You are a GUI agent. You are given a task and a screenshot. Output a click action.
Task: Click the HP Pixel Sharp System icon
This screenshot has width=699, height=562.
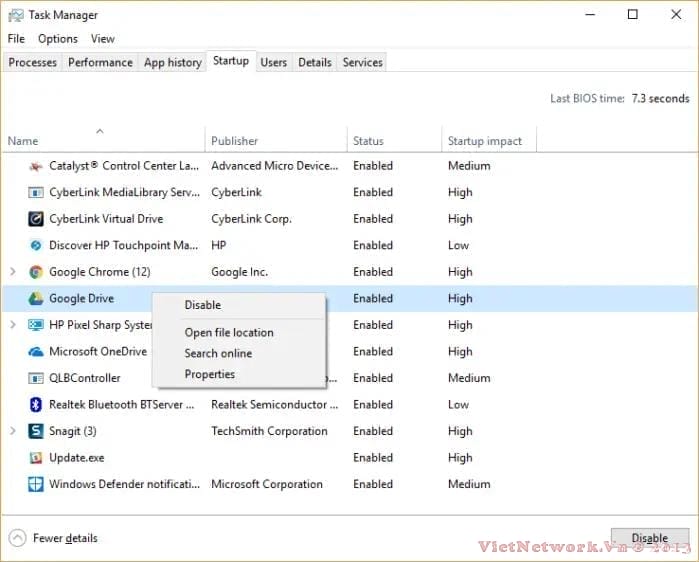coord(36,325)
